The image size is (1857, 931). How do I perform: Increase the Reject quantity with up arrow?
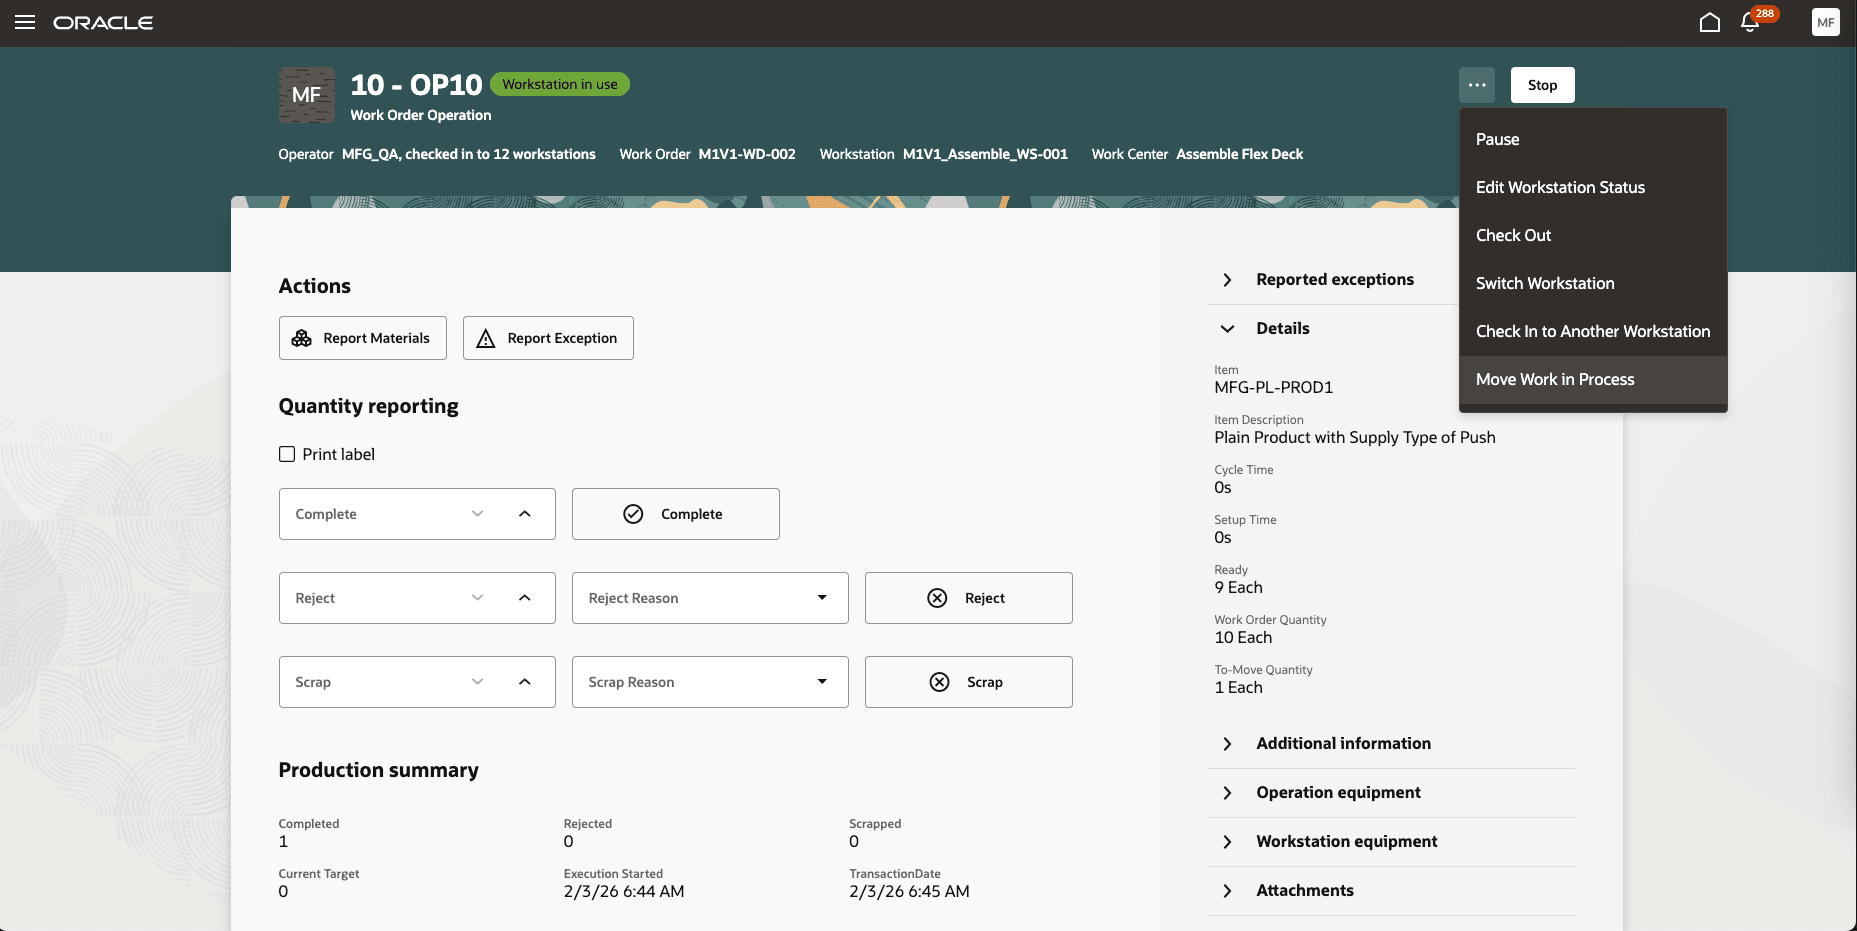tap(525, 598)
